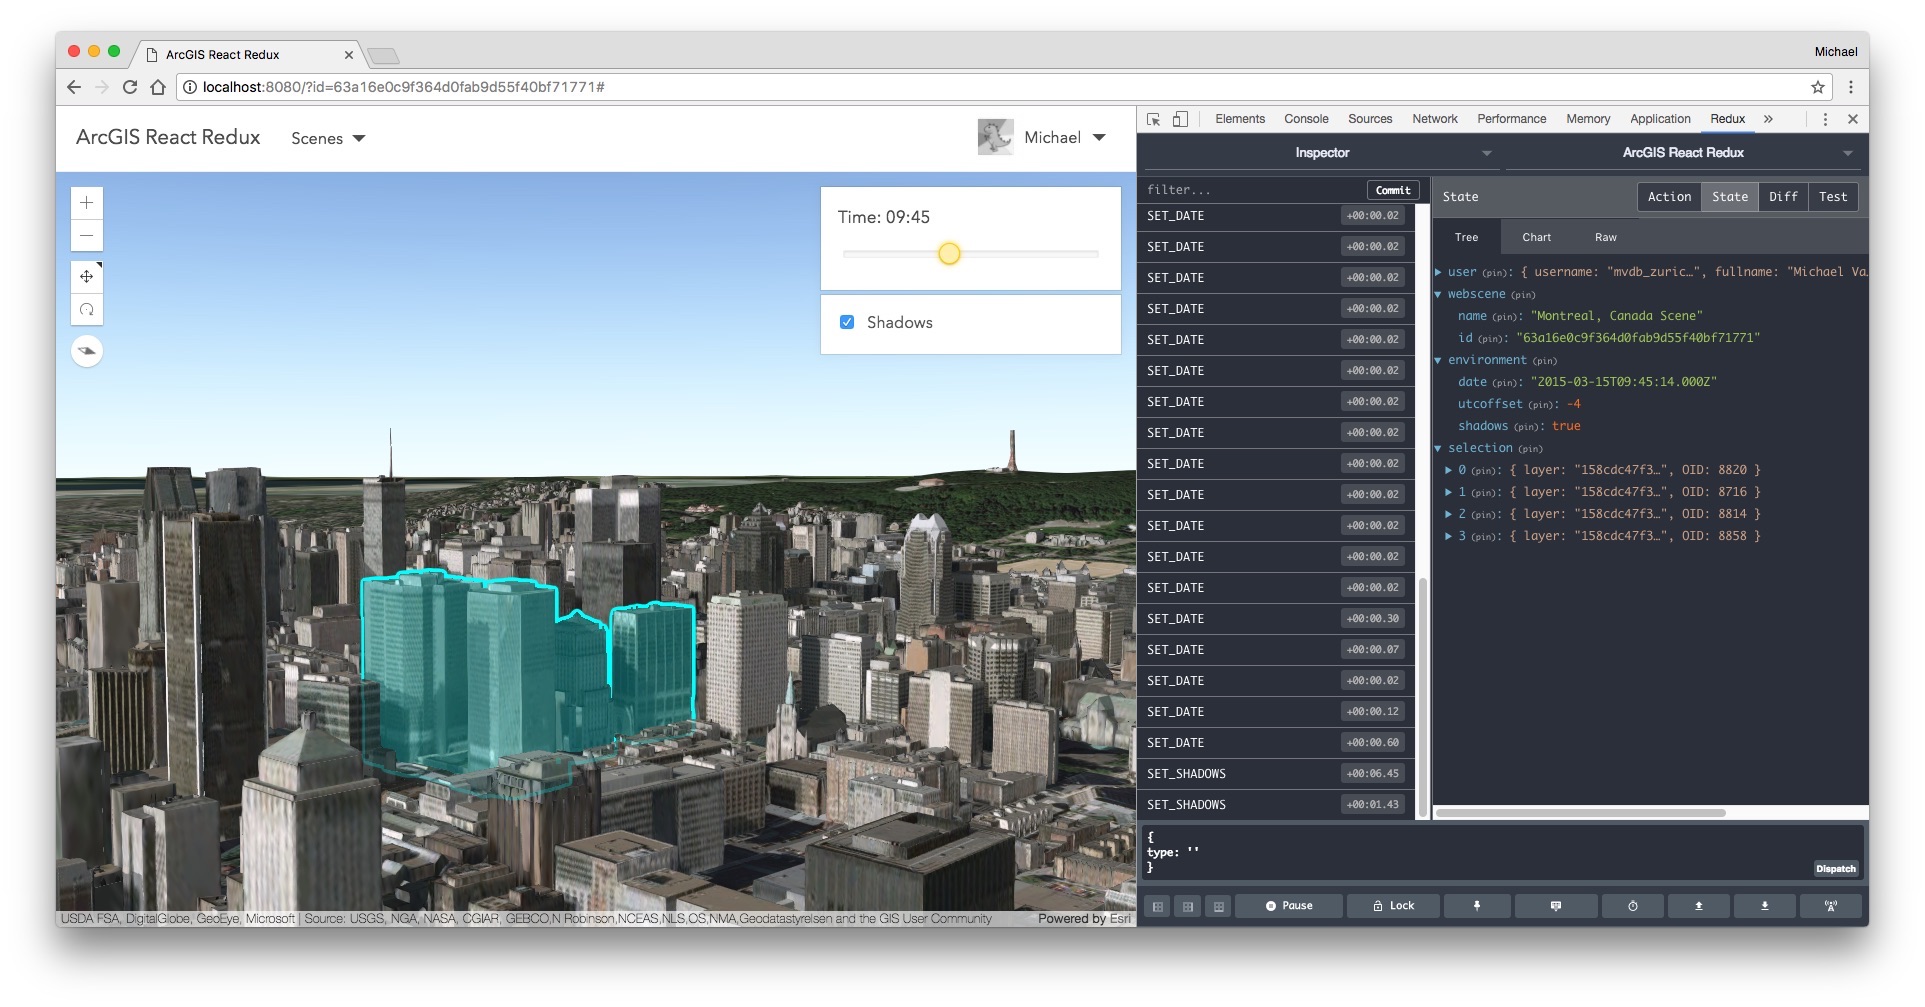Click the state tree horizontal scrollbar
The height and width of the screenshot is (1007, 1925).
(x=1581, y=813)
